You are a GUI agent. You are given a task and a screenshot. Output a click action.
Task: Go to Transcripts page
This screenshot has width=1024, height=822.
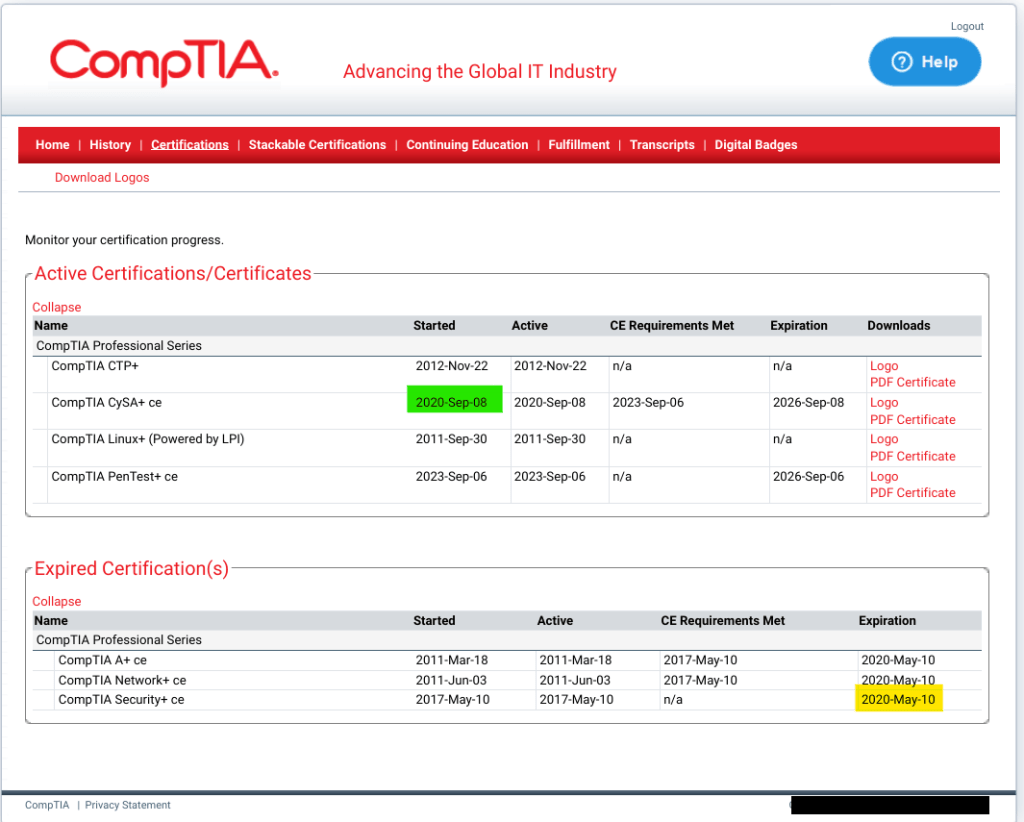pos(662,145)
